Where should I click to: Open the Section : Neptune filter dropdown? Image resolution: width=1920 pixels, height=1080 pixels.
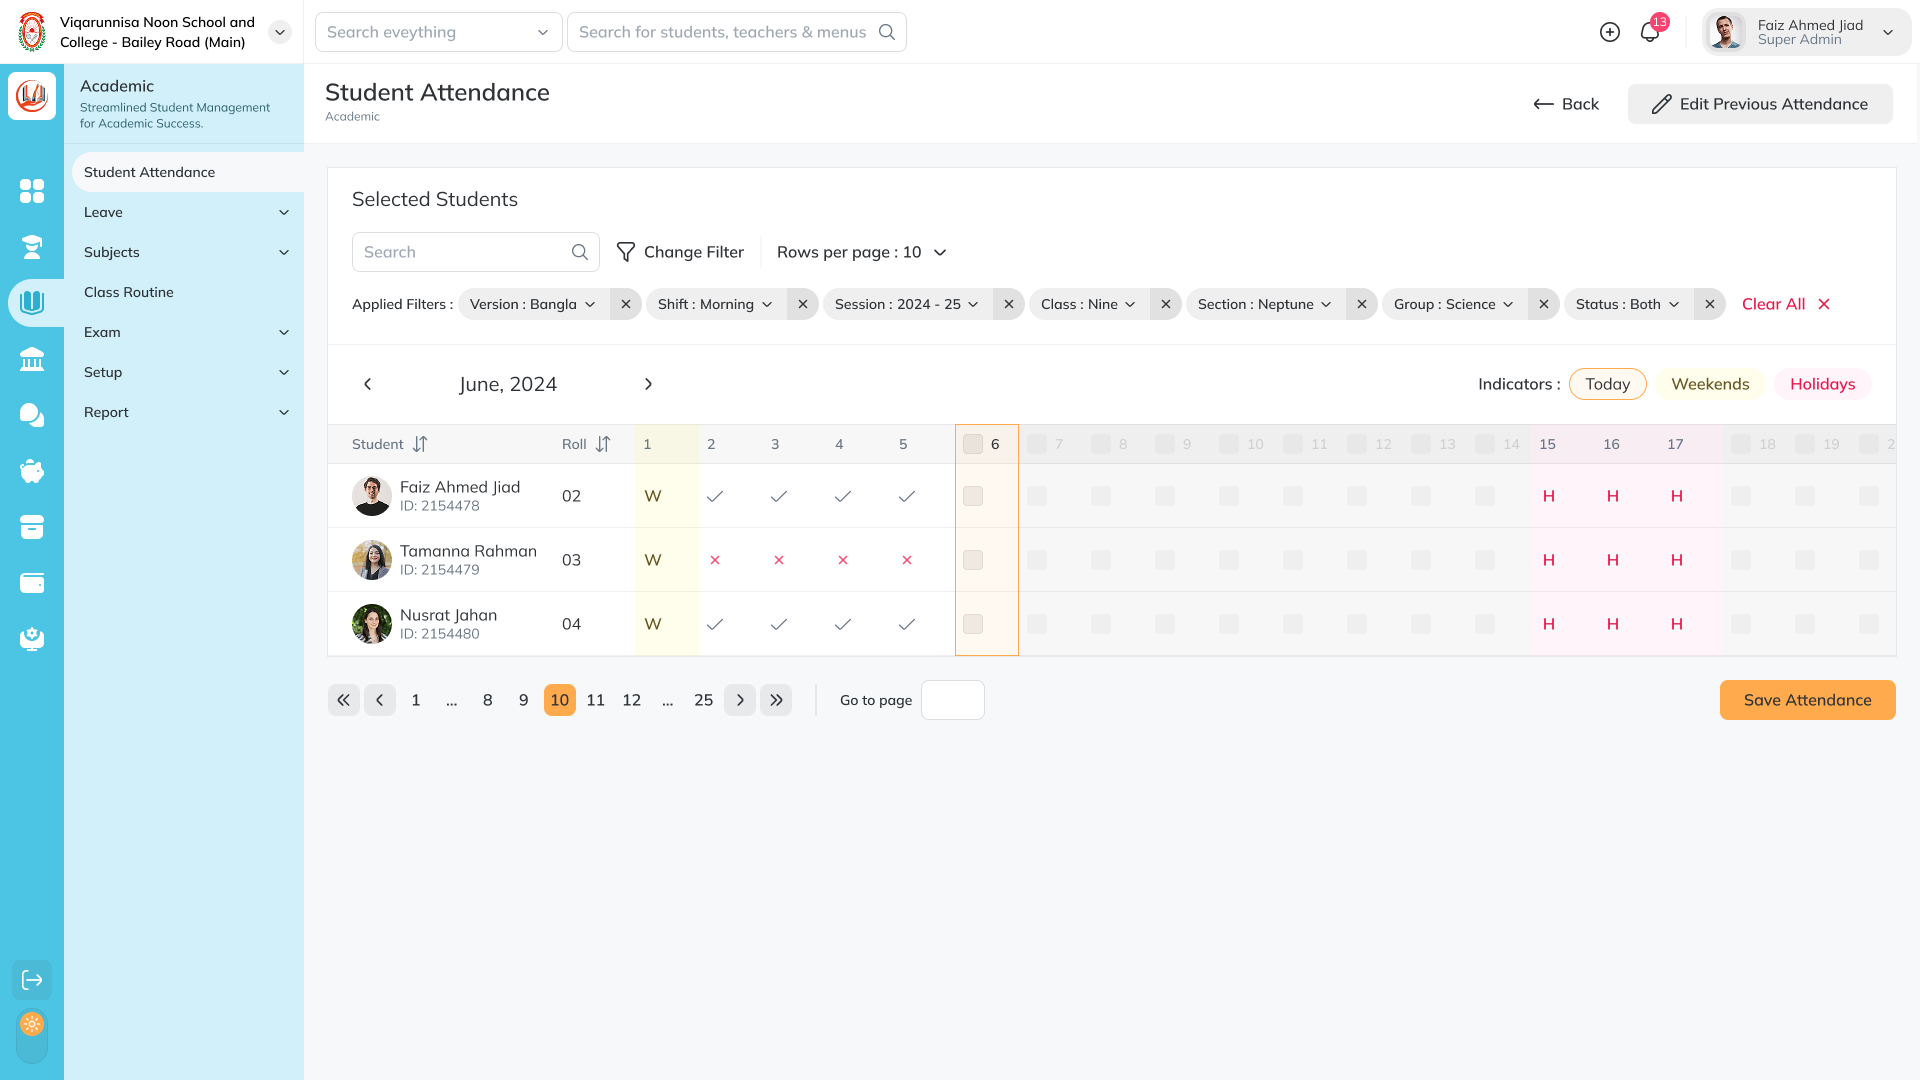click(x=1264, y=304)
